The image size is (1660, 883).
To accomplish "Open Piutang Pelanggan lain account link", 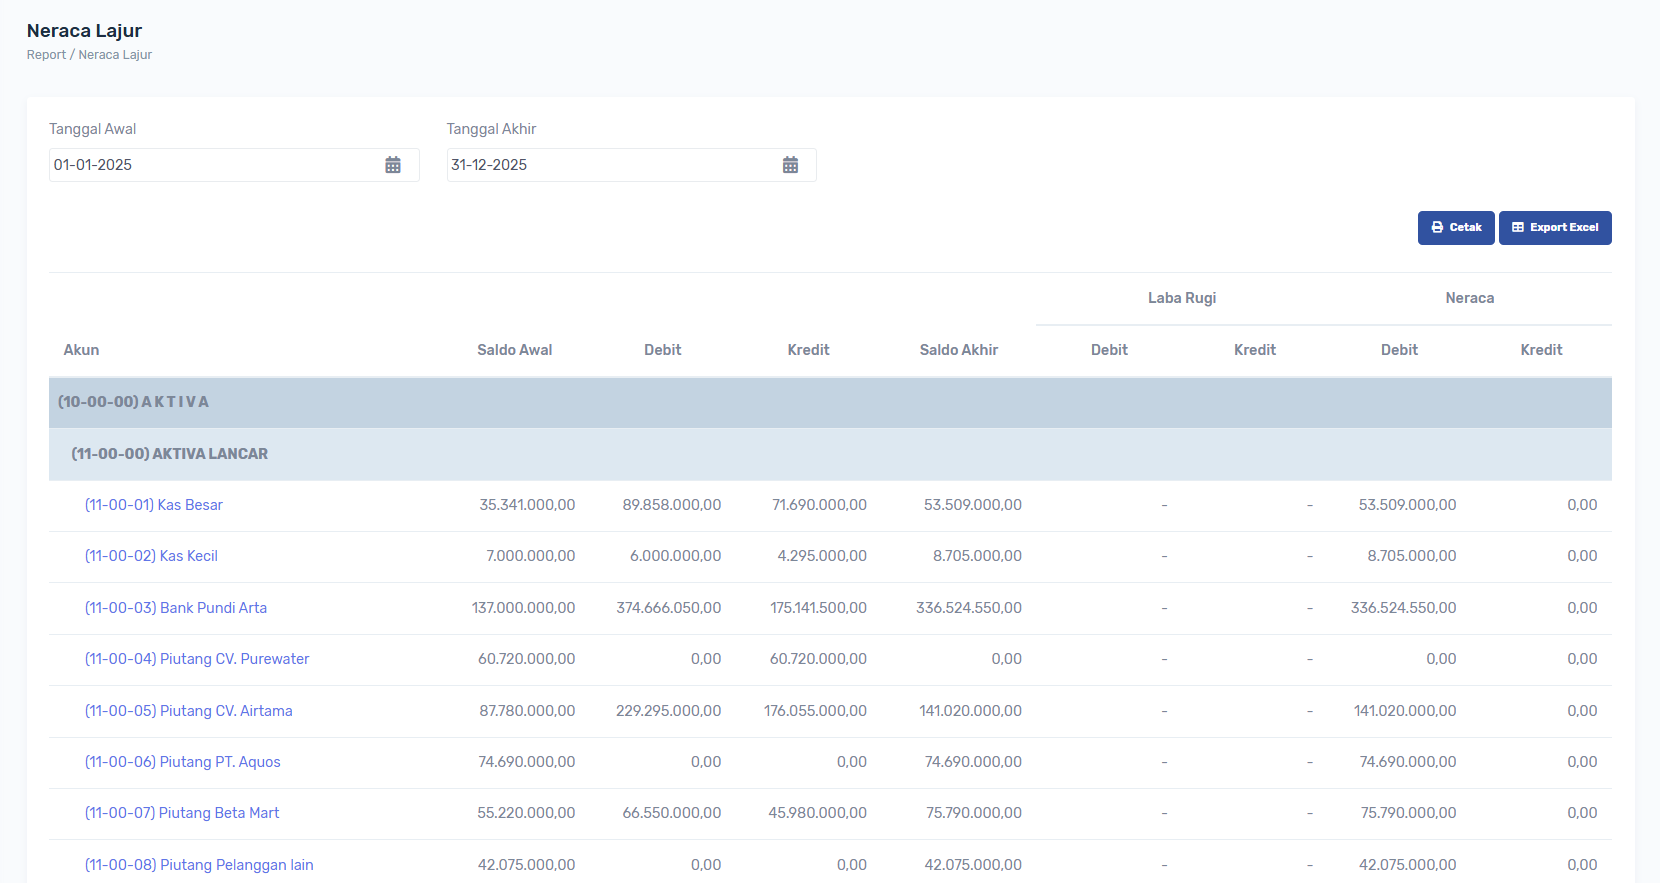I will click(x=199, y=865).
